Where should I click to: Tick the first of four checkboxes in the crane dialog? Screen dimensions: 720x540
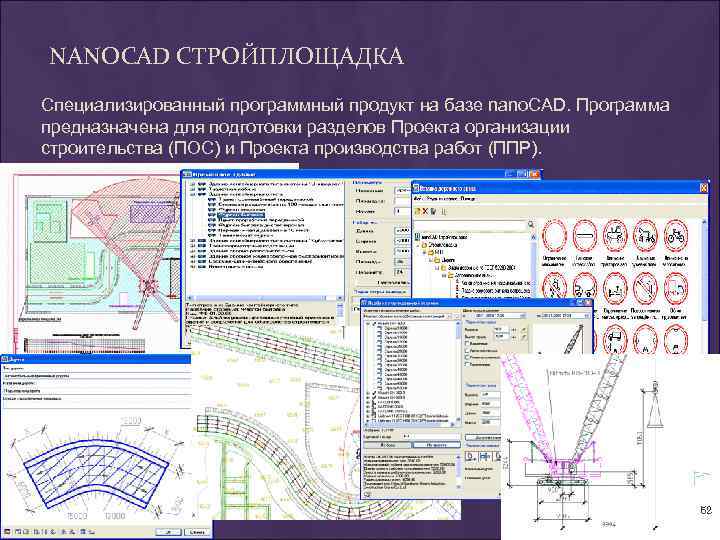(x=467, y=343)
